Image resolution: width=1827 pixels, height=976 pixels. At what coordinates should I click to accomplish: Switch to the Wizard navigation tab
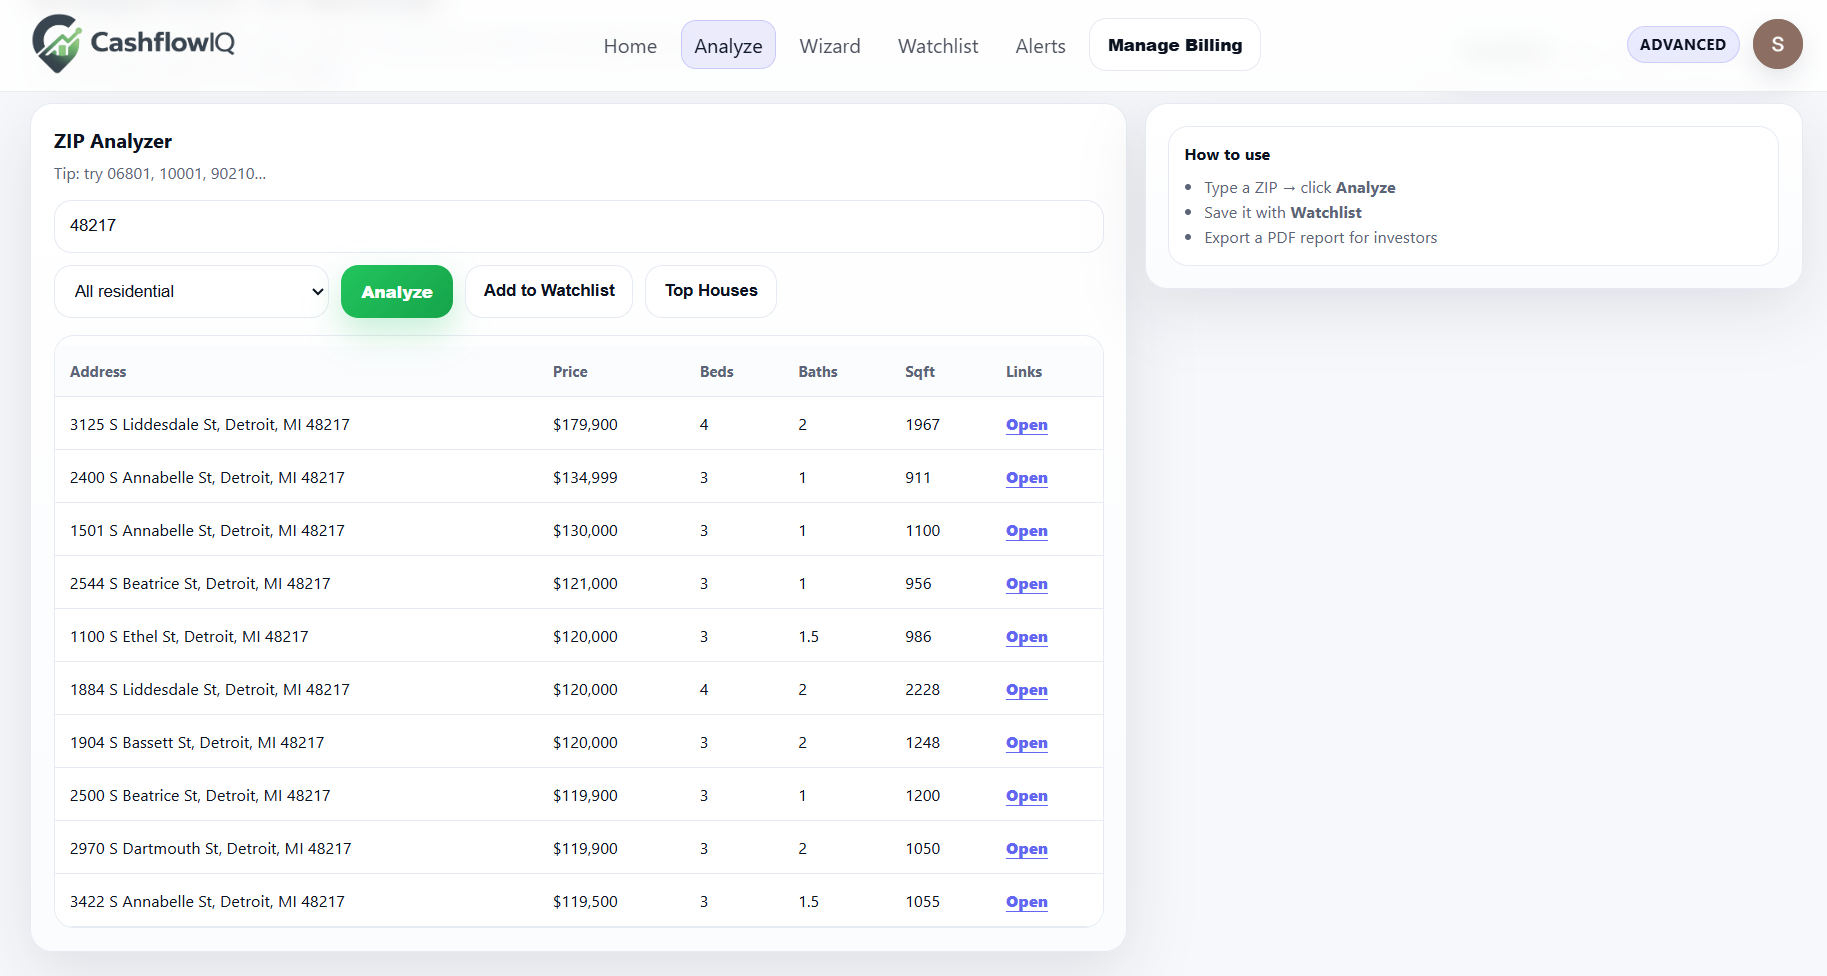click(x=830, y=46)
